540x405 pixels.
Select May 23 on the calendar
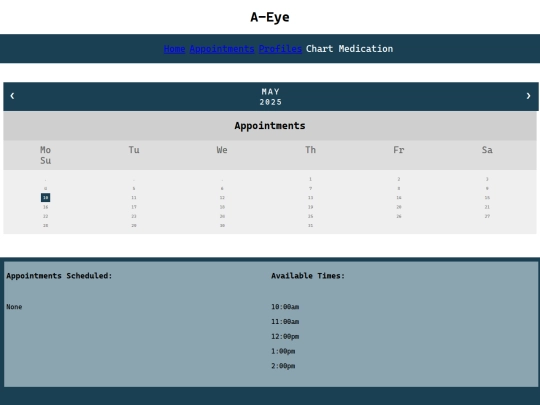134,216
